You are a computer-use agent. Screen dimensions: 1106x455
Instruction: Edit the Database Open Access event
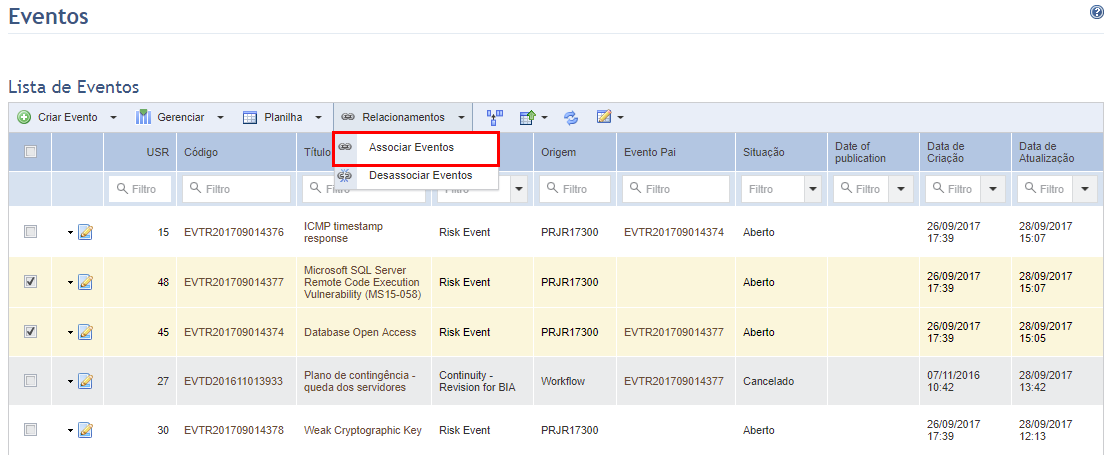coord(85,332)
